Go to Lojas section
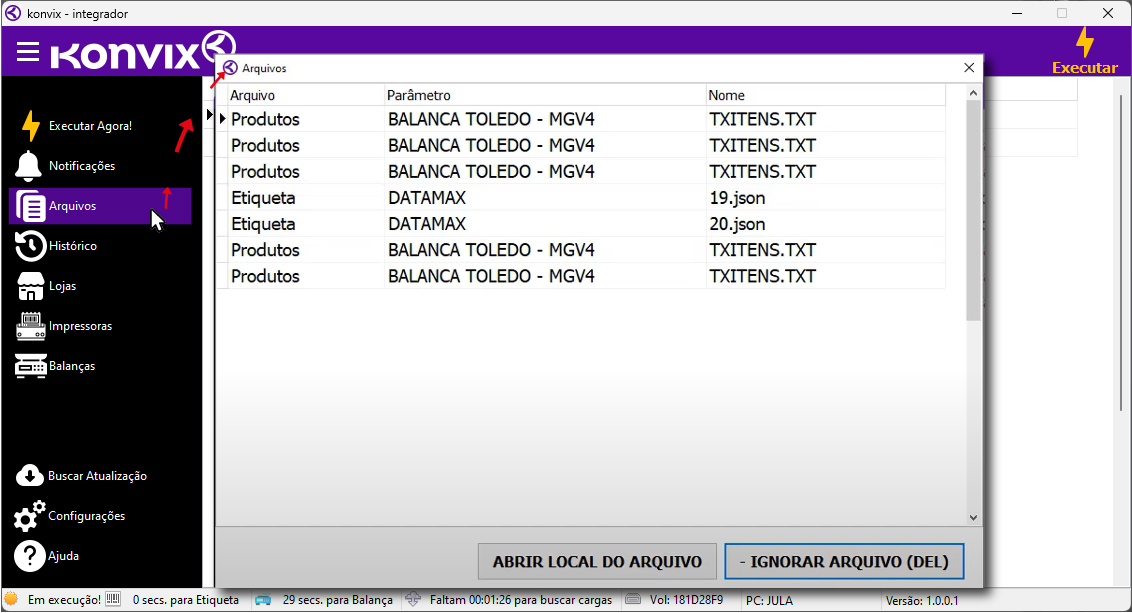Image resolution: width=1132 pixels, height=613 pixels. (62, 286)
